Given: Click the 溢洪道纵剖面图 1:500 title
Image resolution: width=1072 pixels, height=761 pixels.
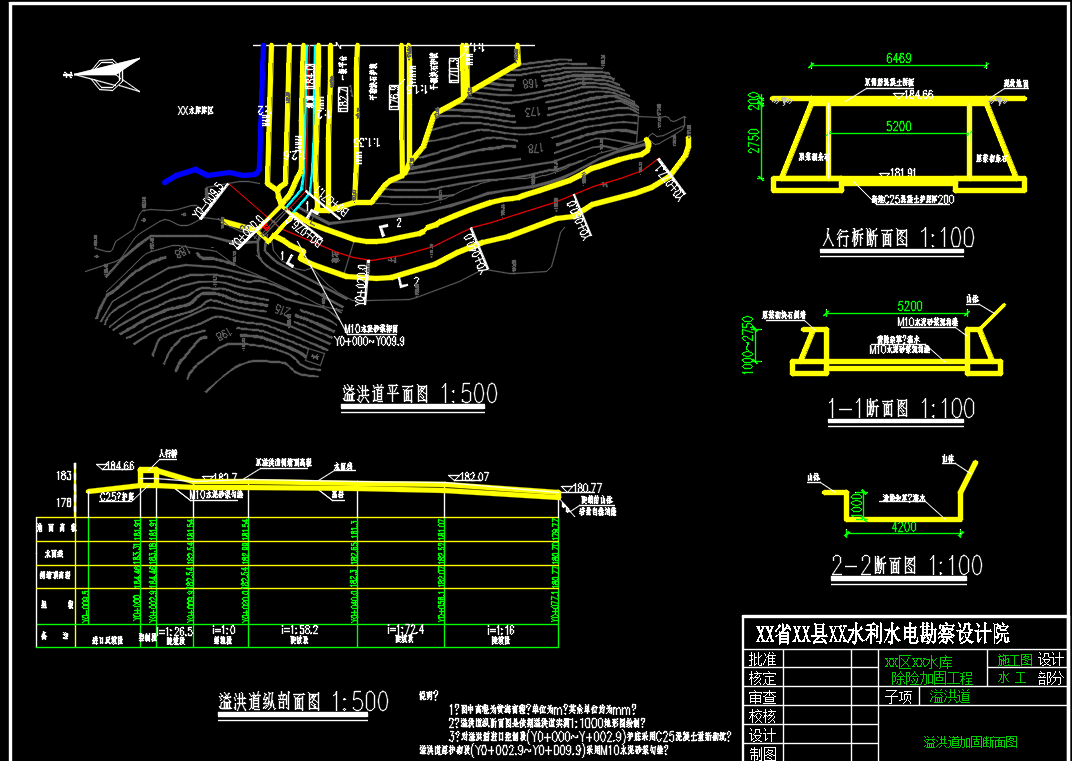Looking at the screenshot, I should tap(303, 702).
